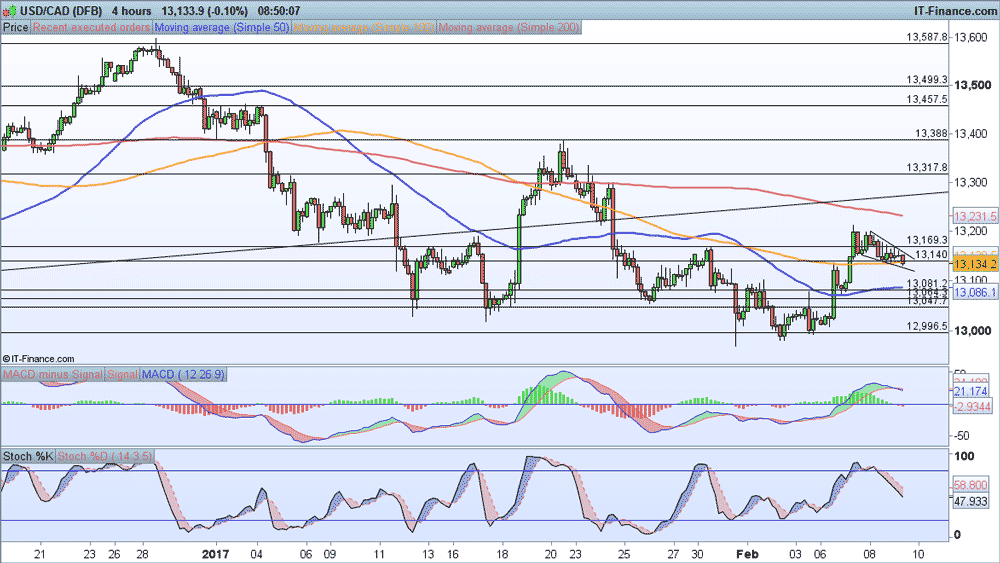Select Moving average (Simple 200) legend

(x=509, y=27)
